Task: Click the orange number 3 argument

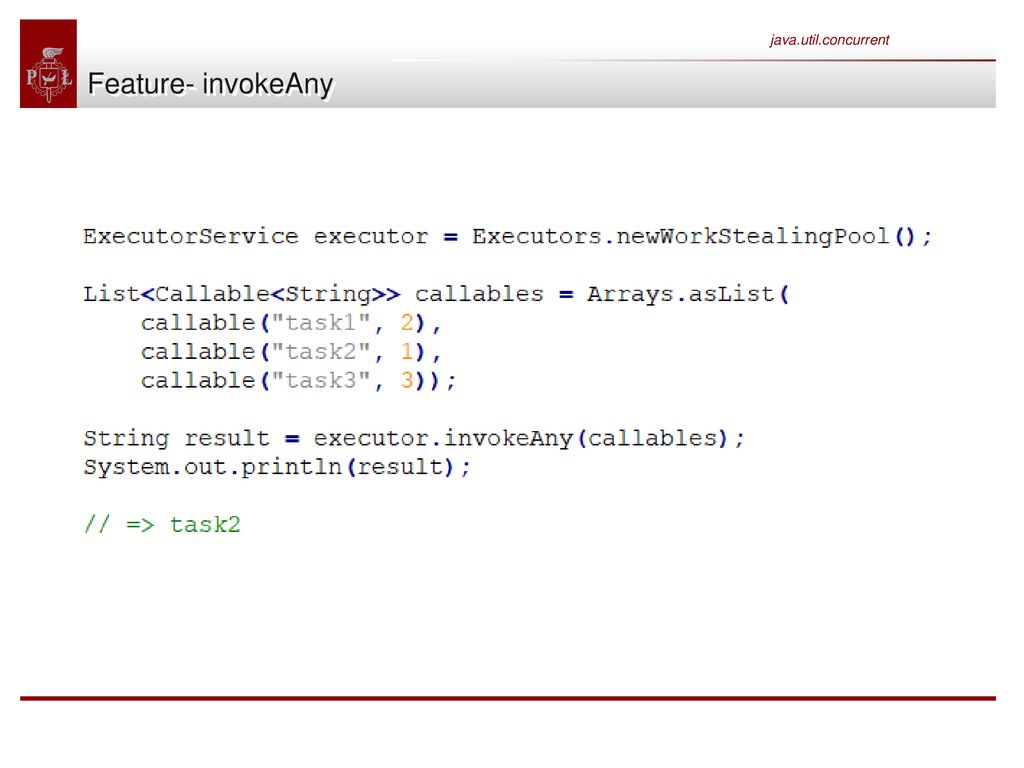Action: click(407, 380)
